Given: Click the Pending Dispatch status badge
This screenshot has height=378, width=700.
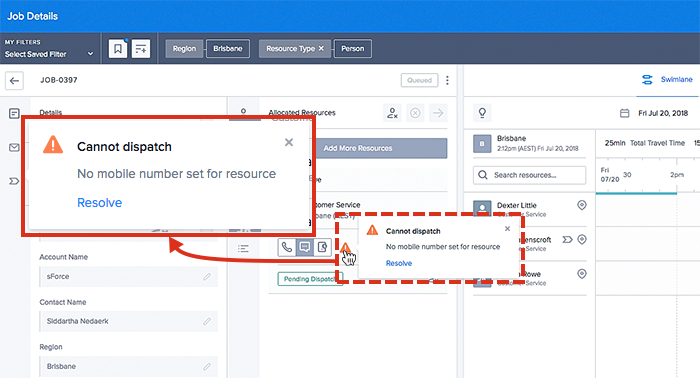Looking at the screenshot, I should pyautogui.click(x=309, y=279).
